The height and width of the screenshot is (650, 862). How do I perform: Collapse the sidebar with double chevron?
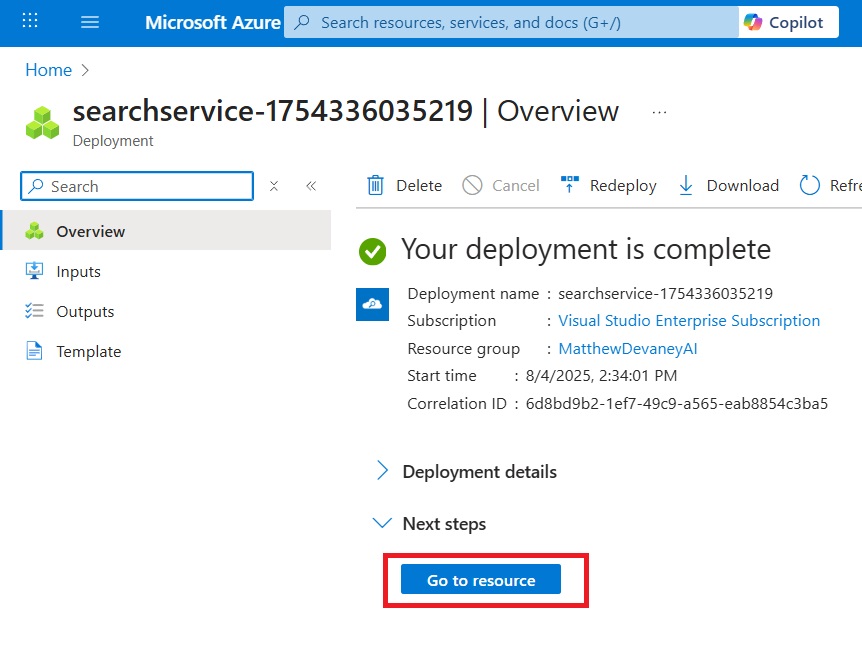tap(311, 186)
